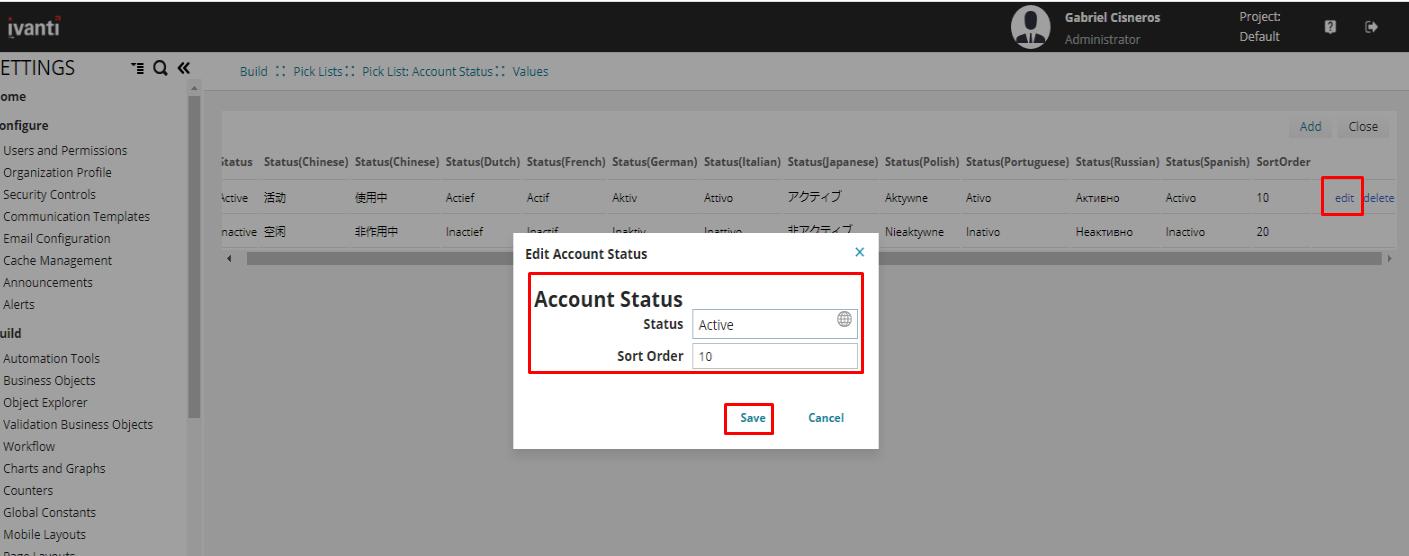The width and height of the screenshot is (1409, 556).
Task: Click the Gabriel Cisneros profile avatar
Action: click(1030, 27)
